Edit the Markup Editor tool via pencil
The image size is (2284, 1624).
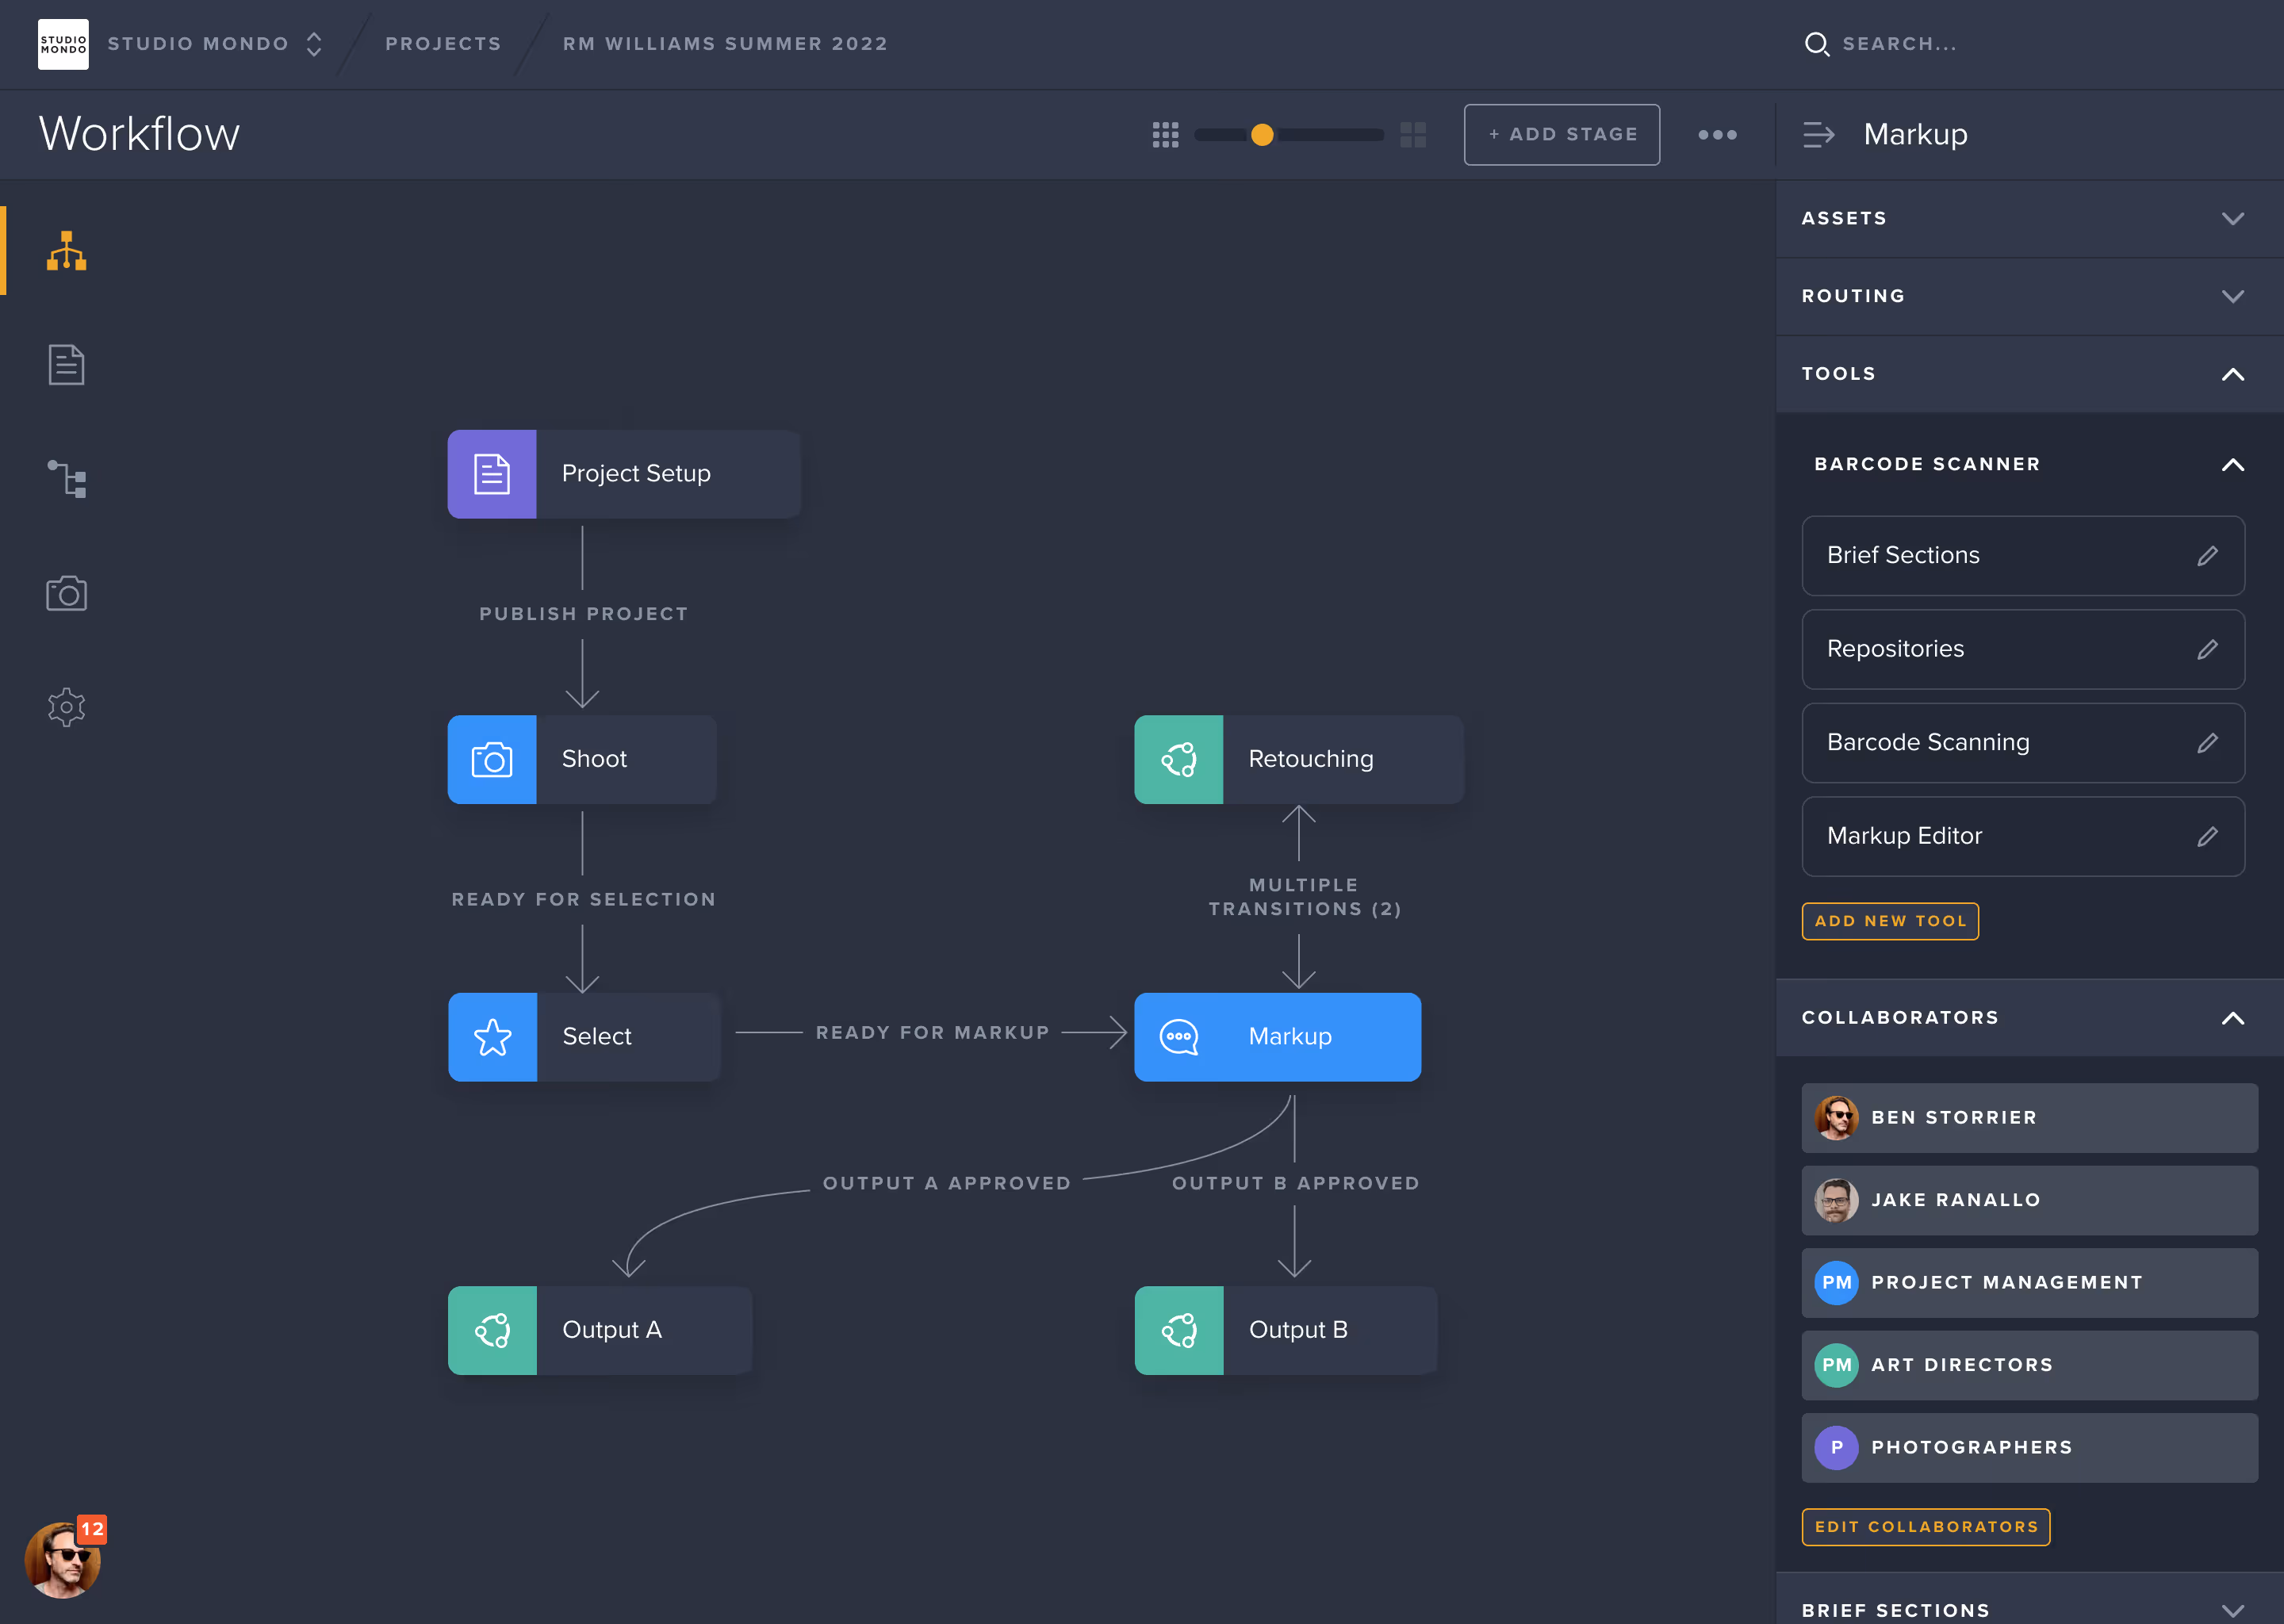2207,837
